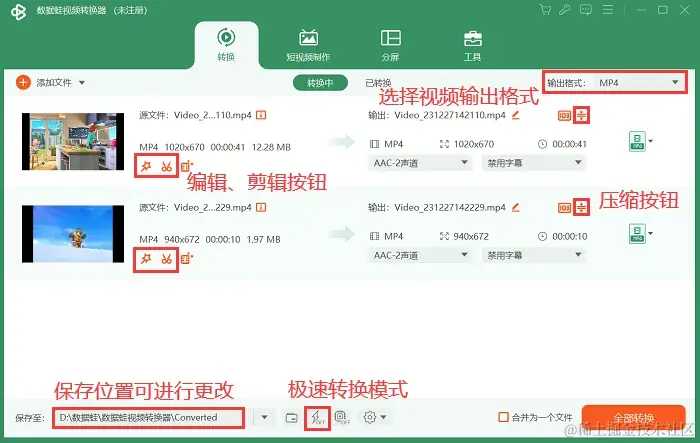Toggle the lightning fast conversion mode

click(x=317, y=418)
